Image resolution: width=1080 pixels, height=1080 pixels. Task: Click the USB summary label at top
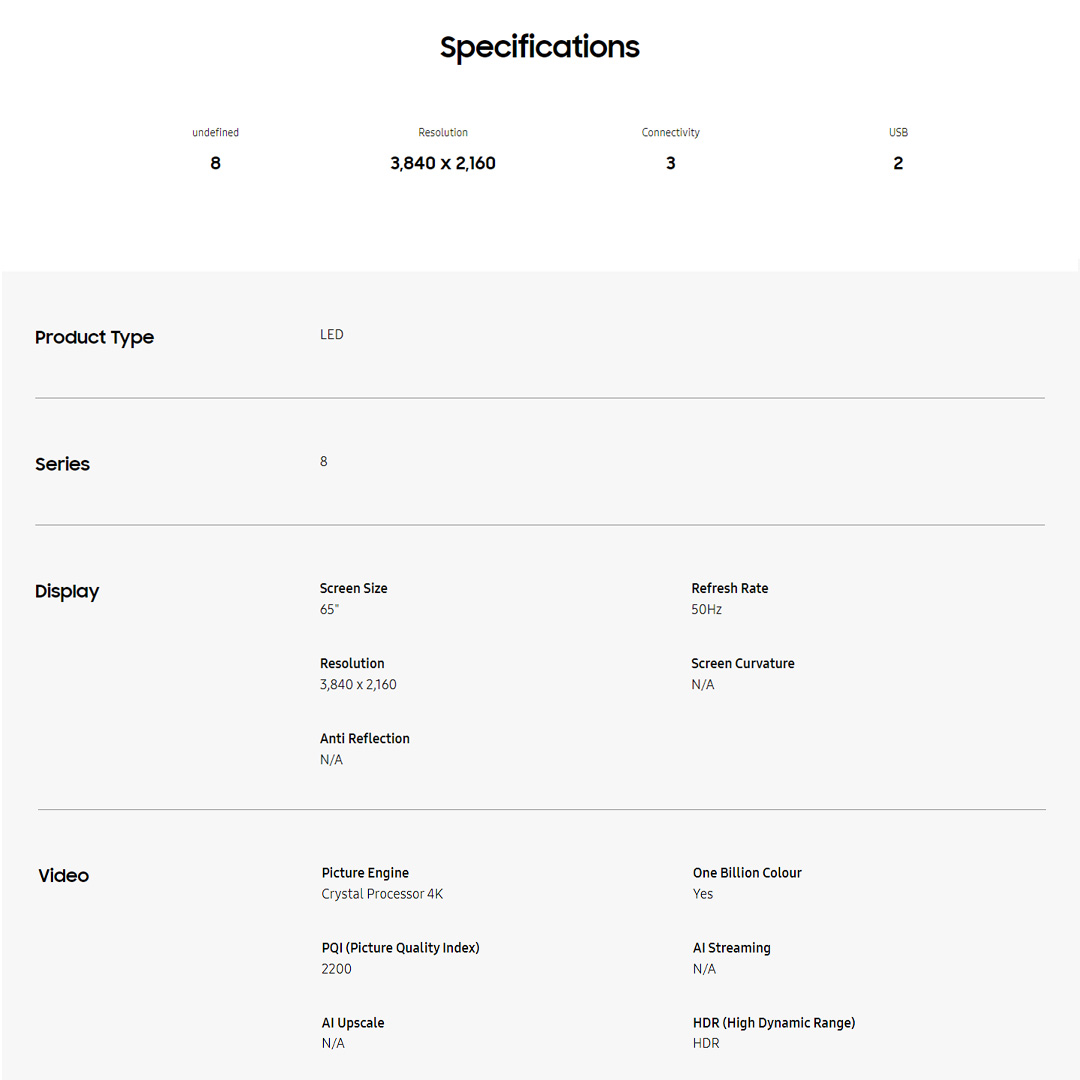[x=898, y=132]
